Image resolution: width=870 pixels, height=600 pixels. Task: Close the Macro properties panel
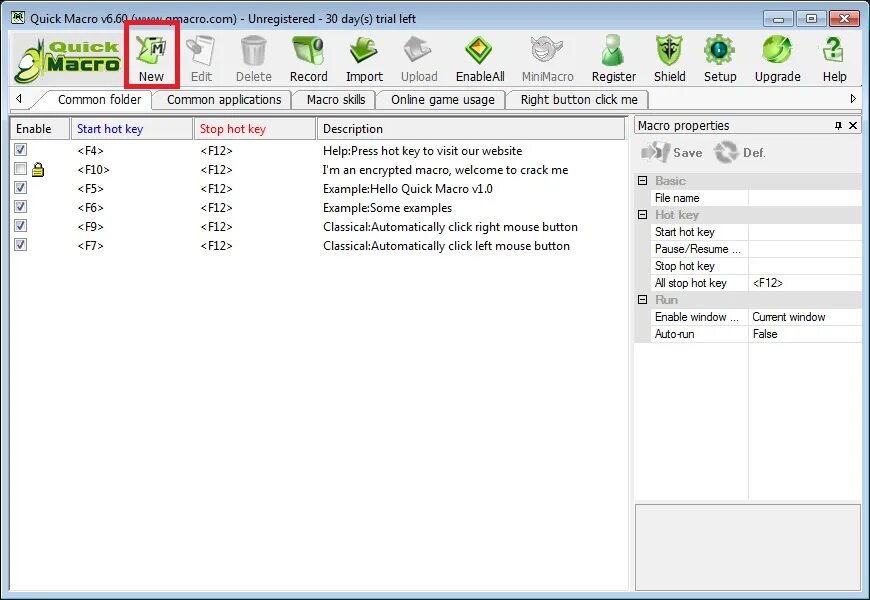(x=853, y=126)
